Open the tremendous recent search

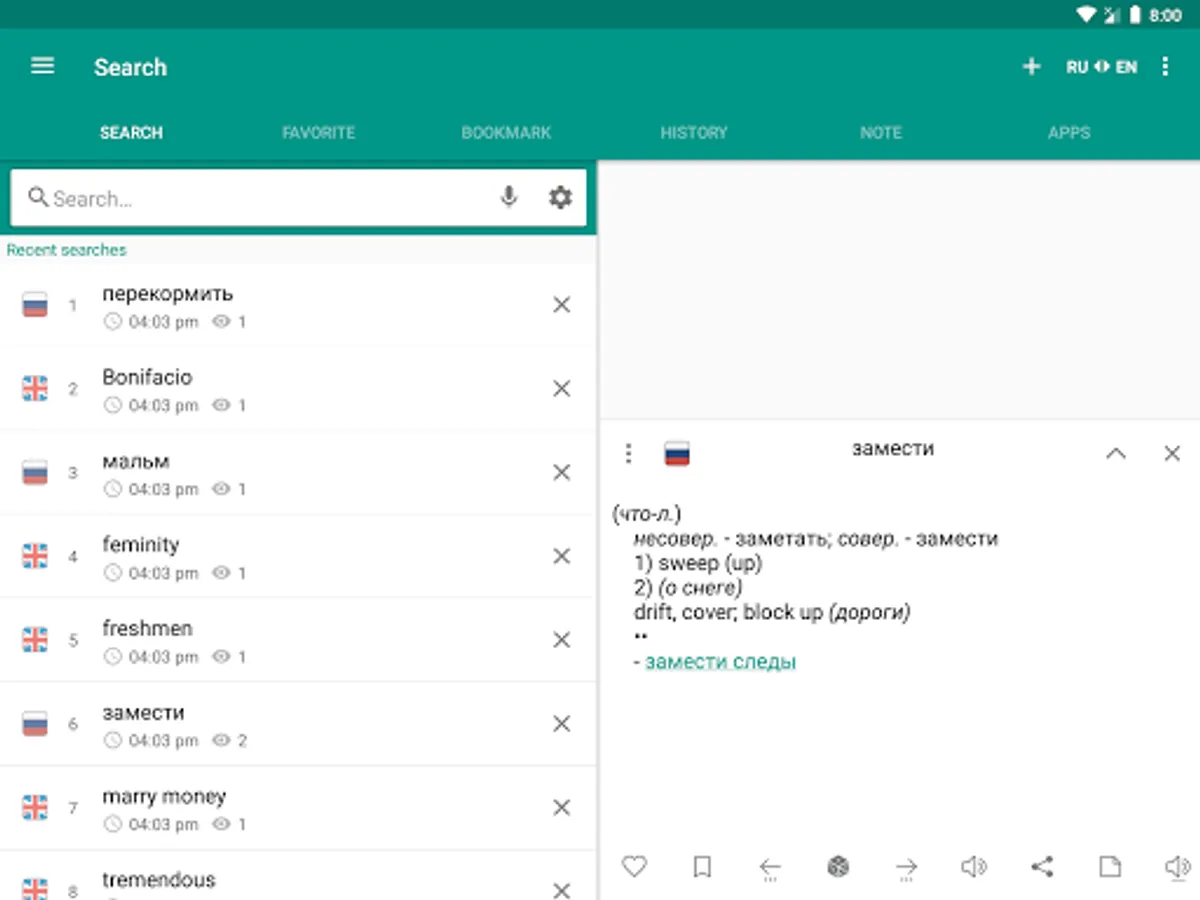(x=298, y=876)
